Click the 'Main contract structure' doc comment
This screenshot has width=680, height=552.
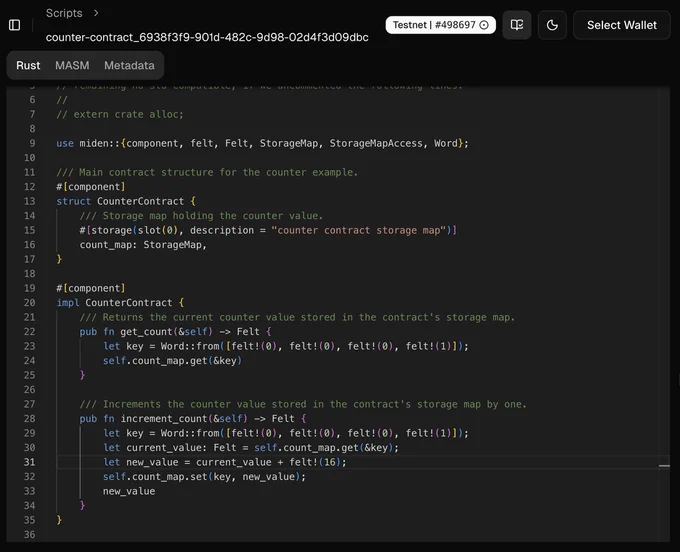(x=207, y=173)
